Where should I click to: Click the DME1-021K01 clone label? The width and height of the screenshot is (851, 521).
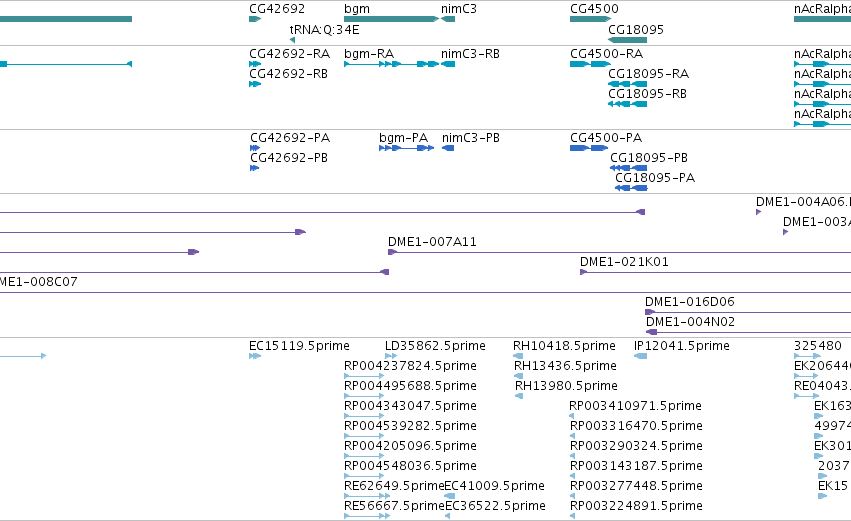point(624,262)
